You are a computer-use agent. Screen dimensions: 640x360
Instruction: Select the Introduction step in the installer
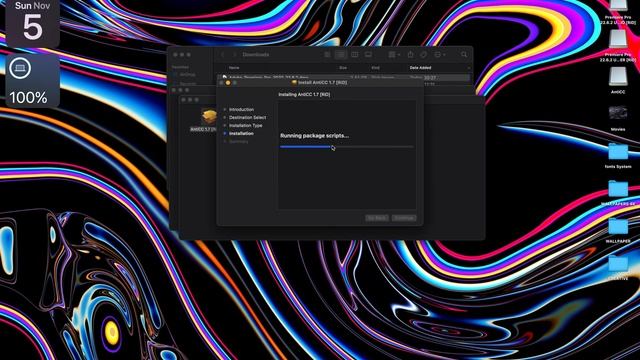pos(241,109)
